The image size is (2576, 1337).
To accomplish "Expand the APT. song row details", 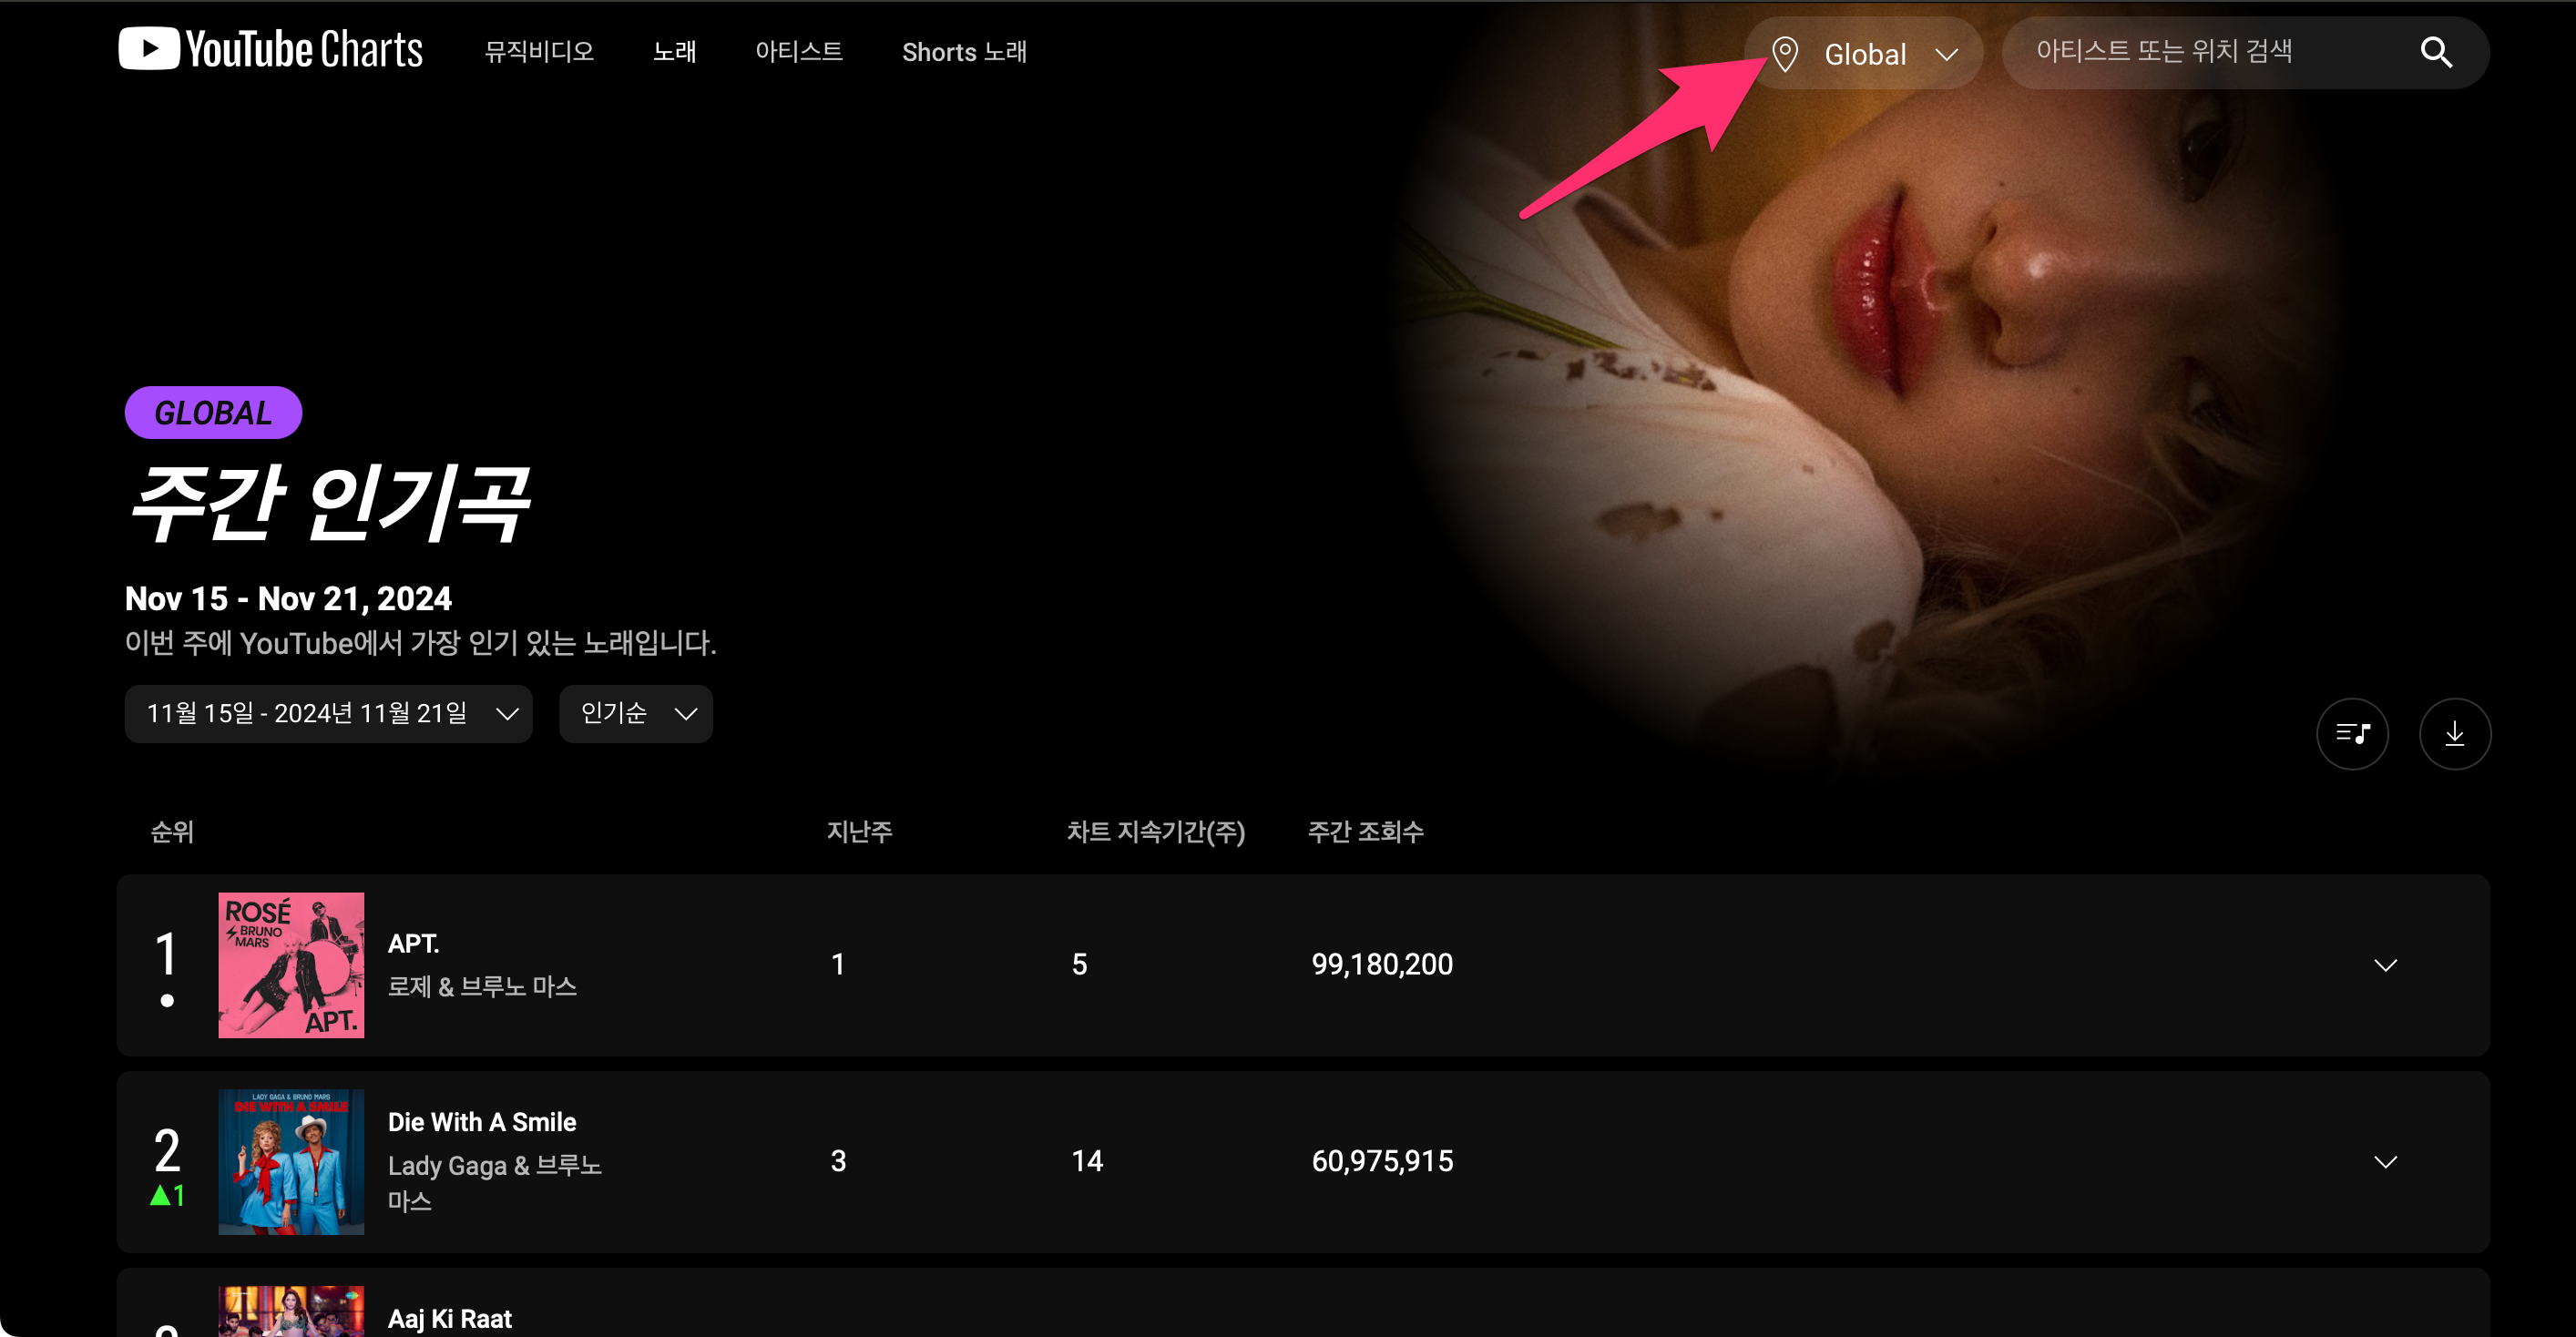I will pyautogui.click(x=2385, y=965).
